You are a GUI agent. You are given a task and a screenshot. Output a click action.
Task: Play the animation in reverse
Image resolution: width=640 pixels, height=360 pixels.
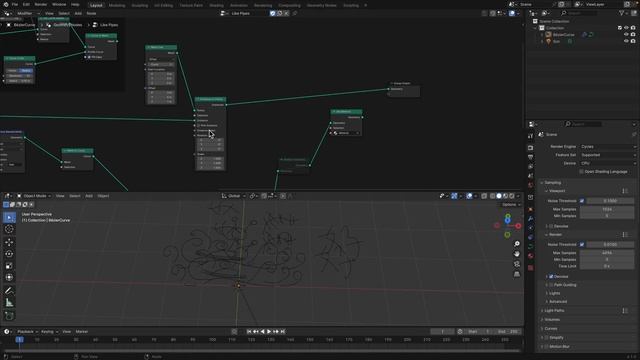(x=262, y=331)
